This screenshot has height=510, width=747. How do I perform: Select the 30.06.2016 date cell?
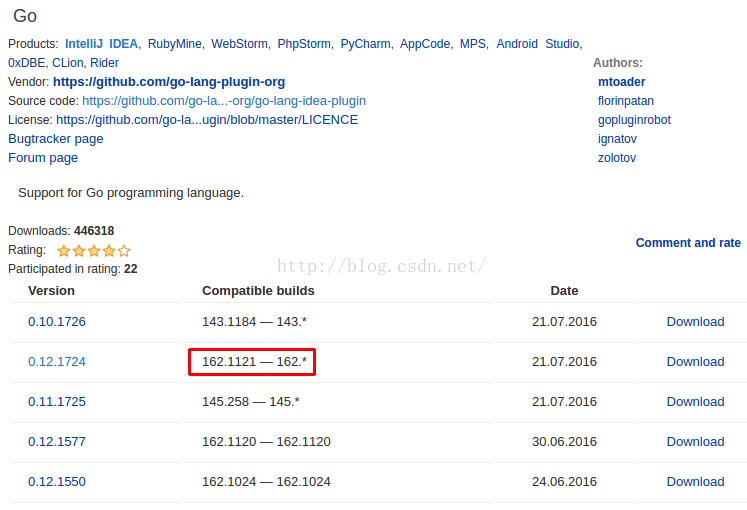(564, 442)
